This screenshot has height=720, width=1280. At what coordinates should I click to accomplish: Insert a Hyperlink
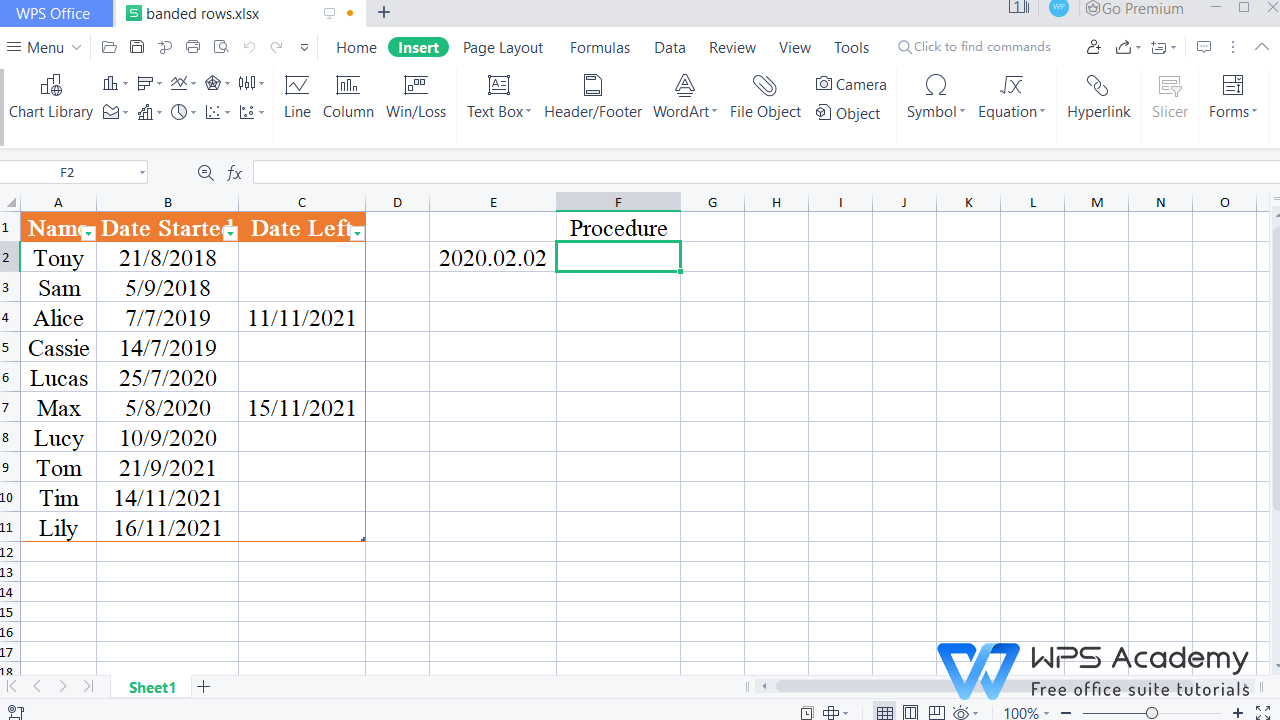coord(1098,97)
